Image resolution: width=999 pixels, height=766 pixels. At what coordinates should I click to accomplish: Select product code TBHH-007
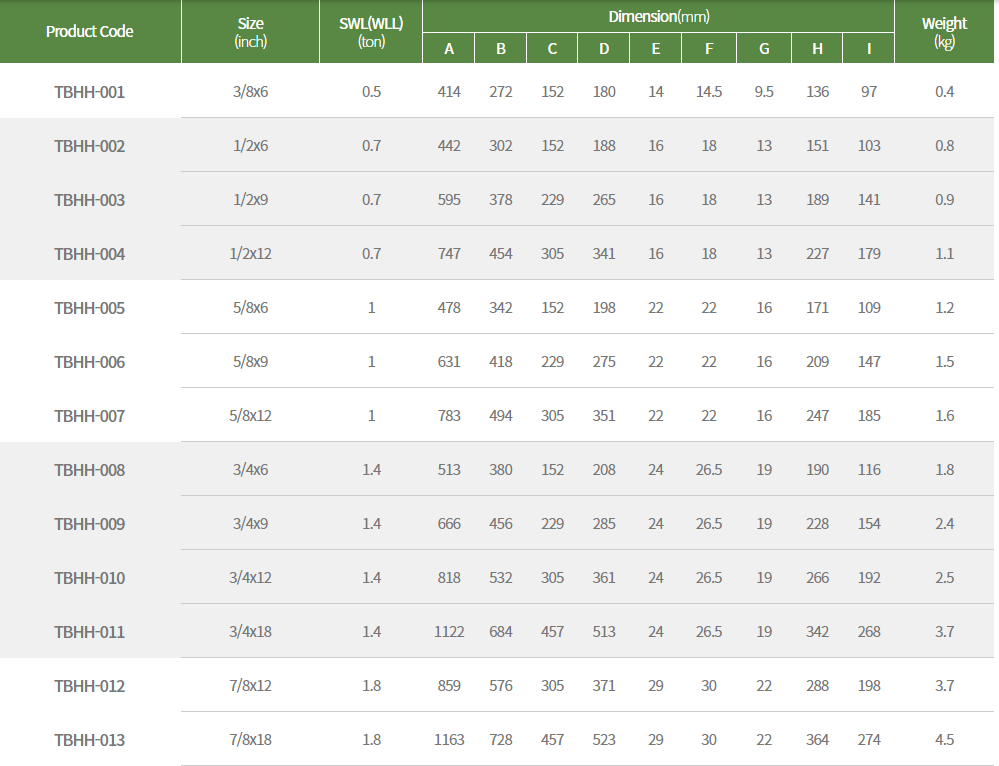pyautogui.click(x=90, y=416)
